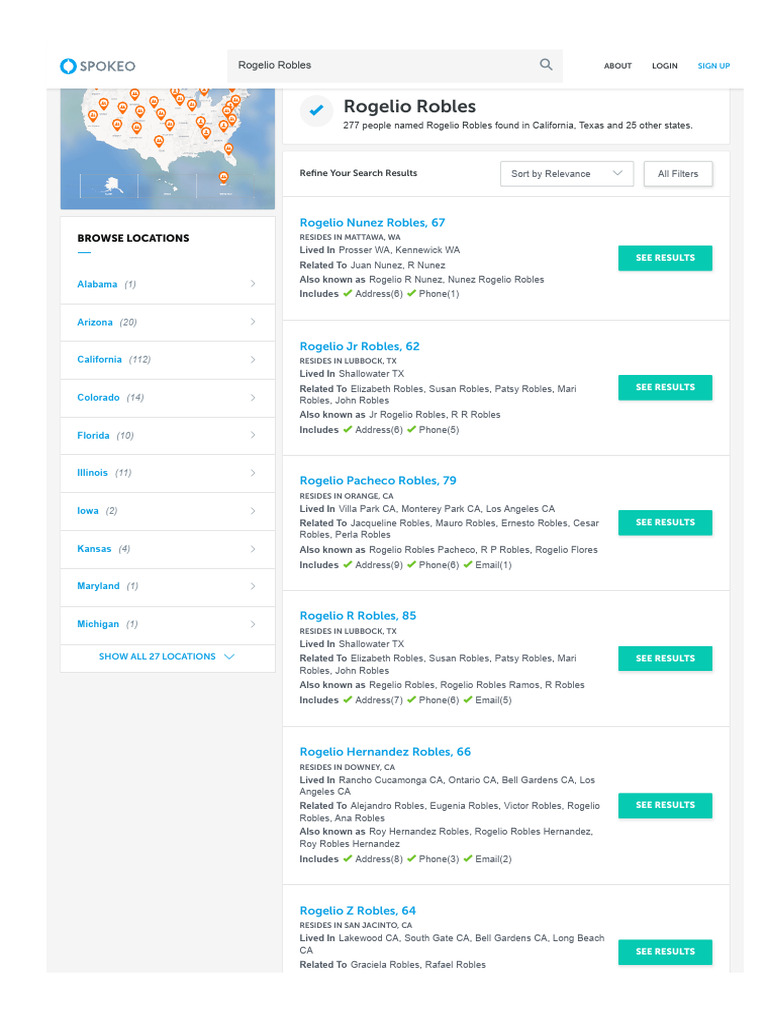Viewport: 768px width, 1024px height.
Task: See results for Rogelio Nunez Robles
Action: [664, 258]
